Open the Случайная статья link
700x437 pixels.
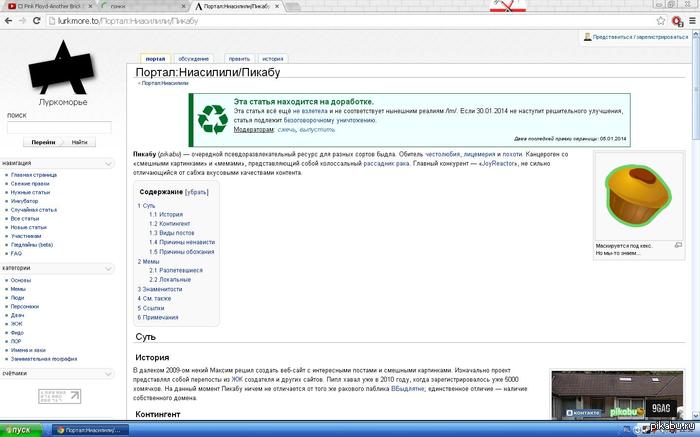(34, 210)
